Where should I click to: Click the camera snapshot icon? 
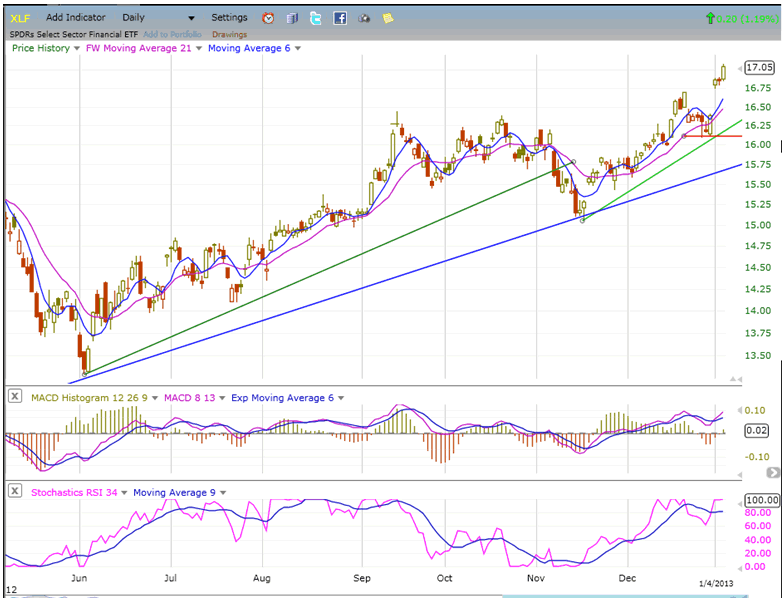pyautogui.click(x=364, y=18)
